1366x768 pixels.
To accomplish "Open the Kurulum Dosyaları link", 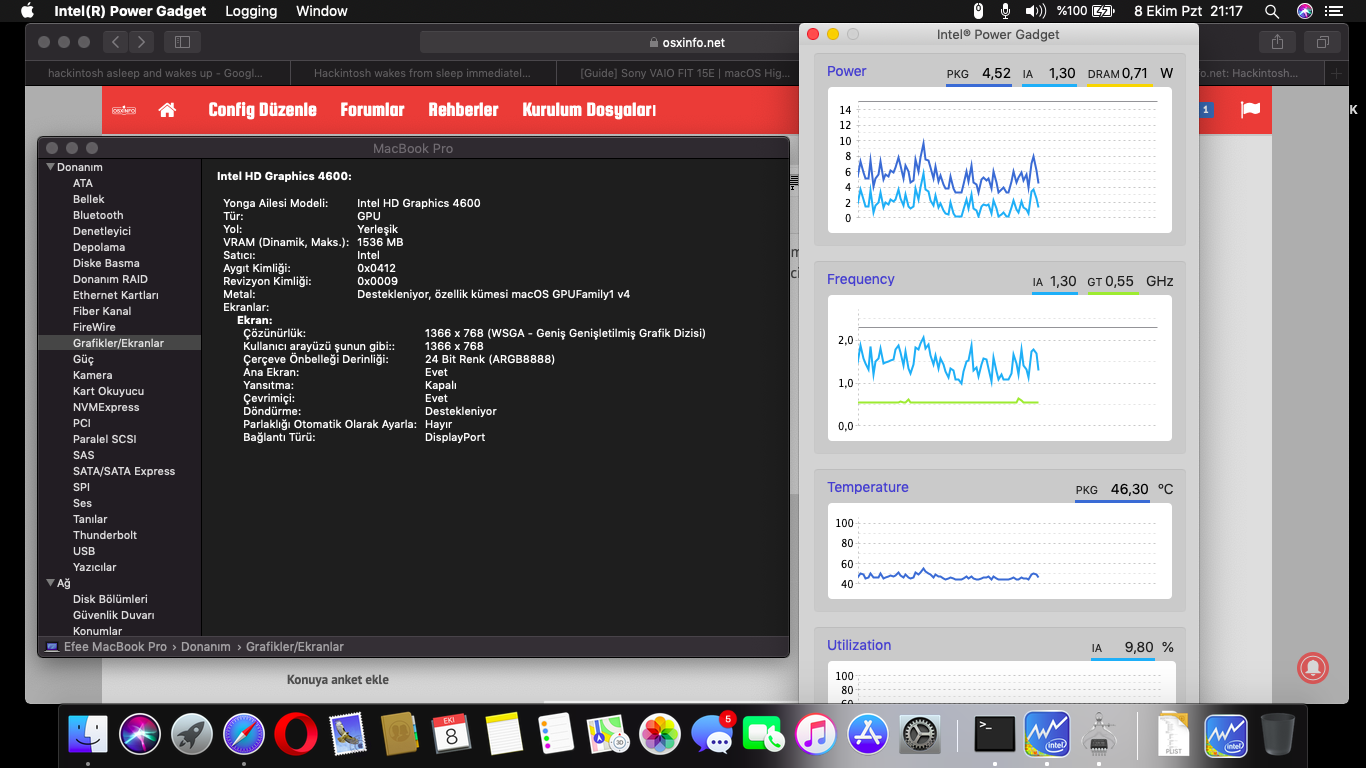I will (x=588, y=110).
